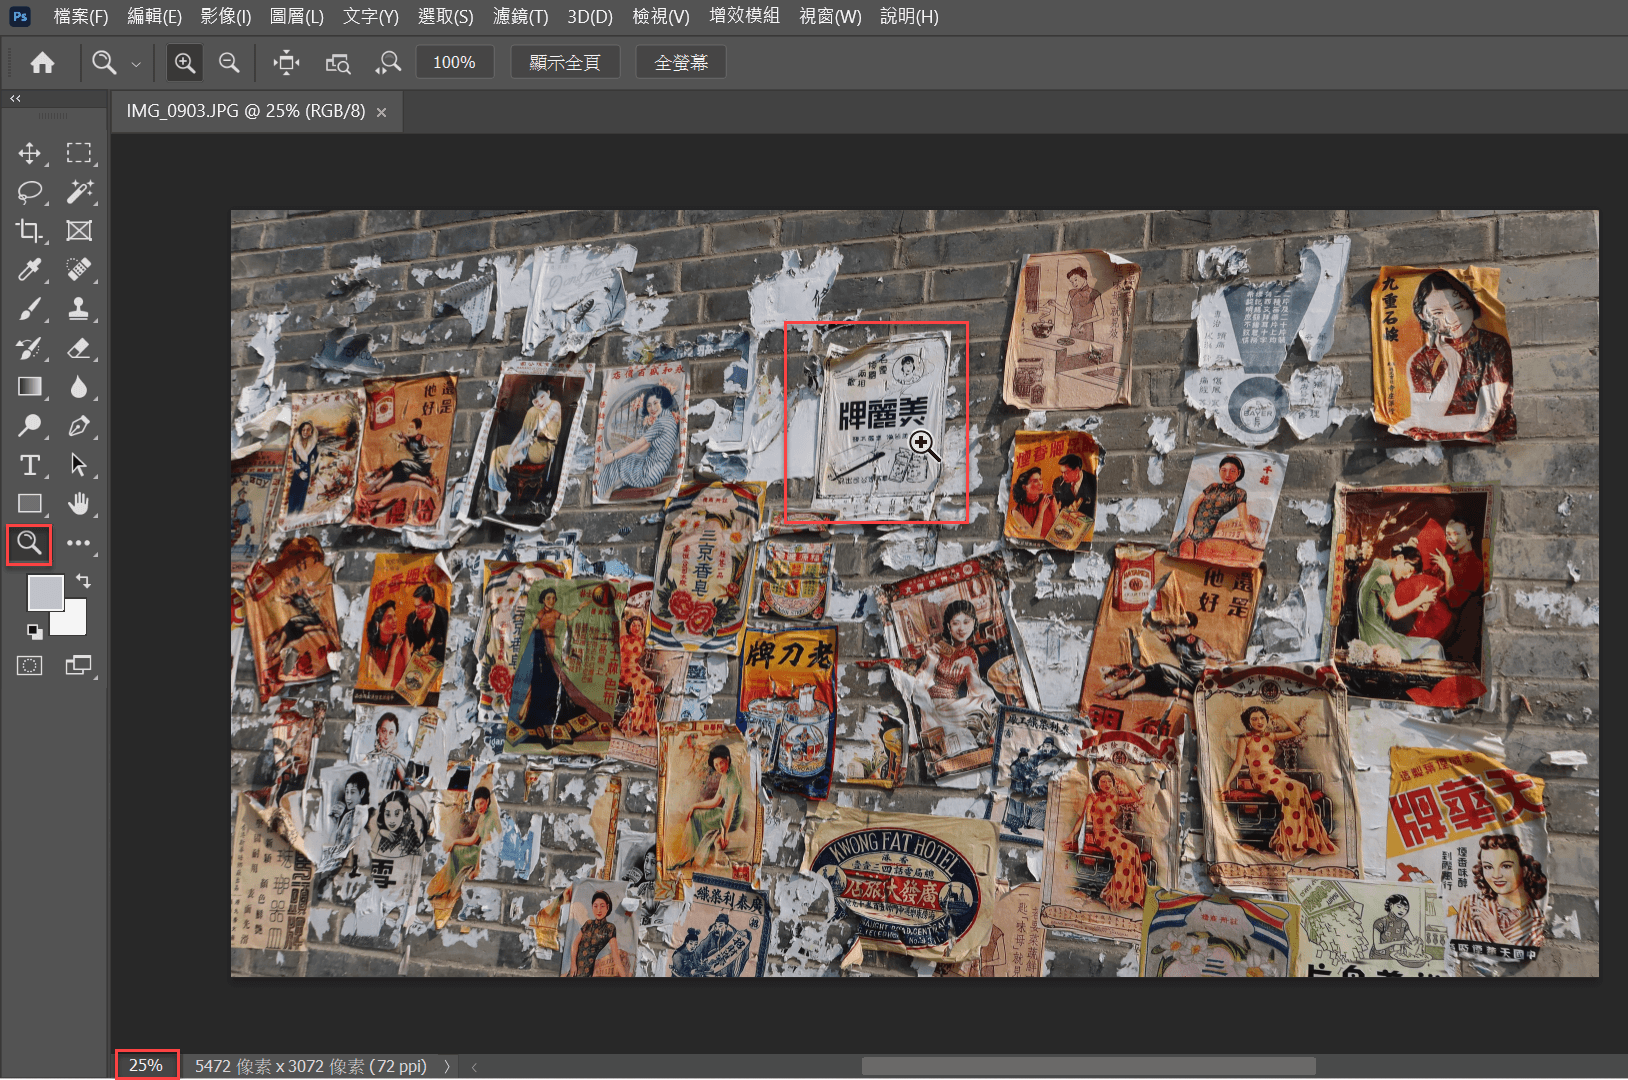Select the History Brush tool
1628x1080 pixels.
[x=29, y=348]
